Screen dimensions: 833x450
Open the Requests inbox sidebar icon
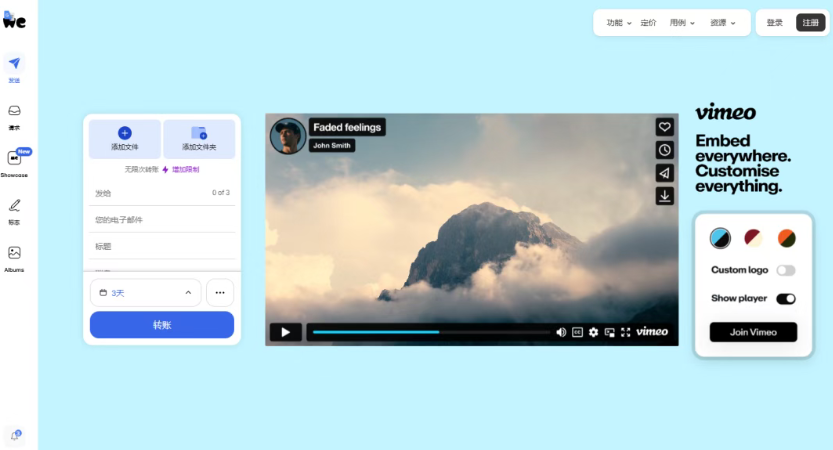14,111
